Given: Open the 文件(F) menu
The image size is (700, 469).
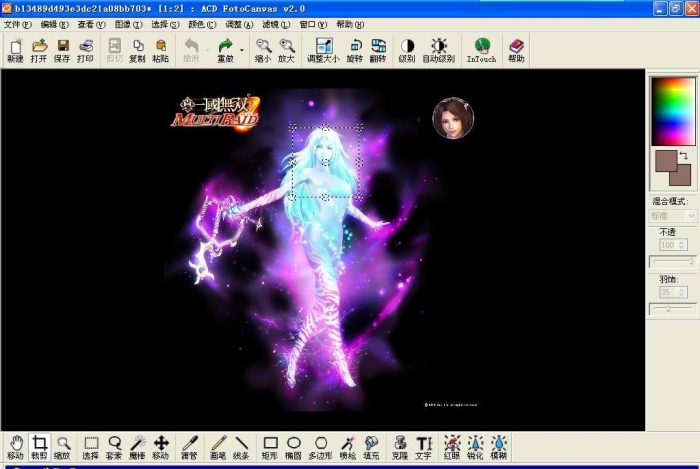Looking at the screenshot, I should point(17,25).
